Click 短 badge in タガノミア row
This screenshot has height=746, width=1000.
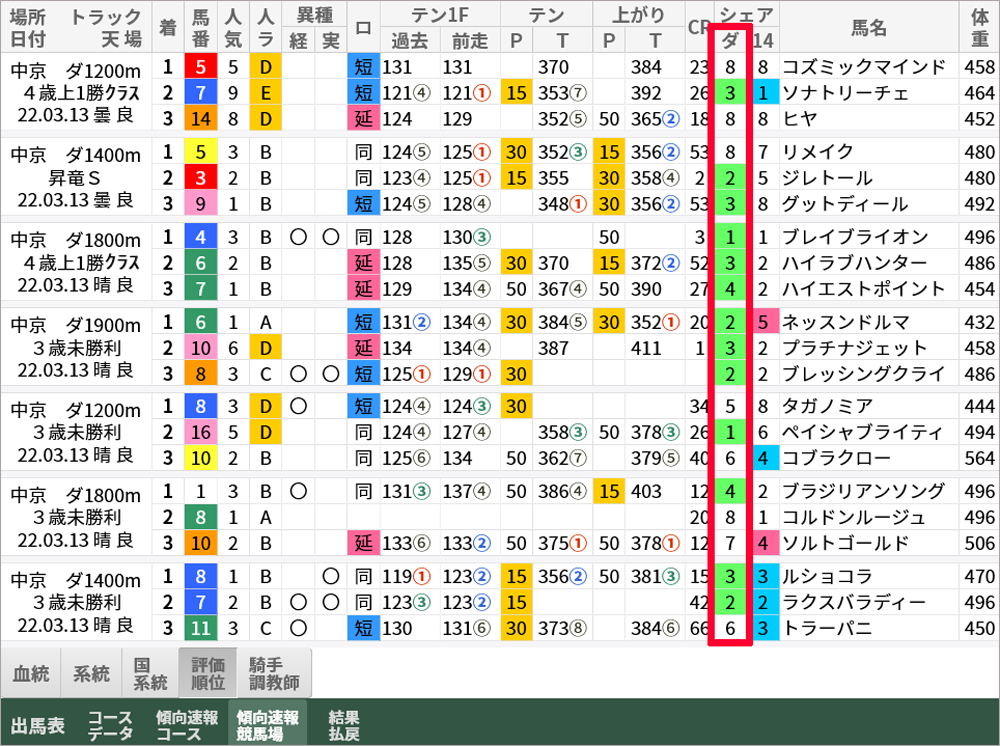364,406
